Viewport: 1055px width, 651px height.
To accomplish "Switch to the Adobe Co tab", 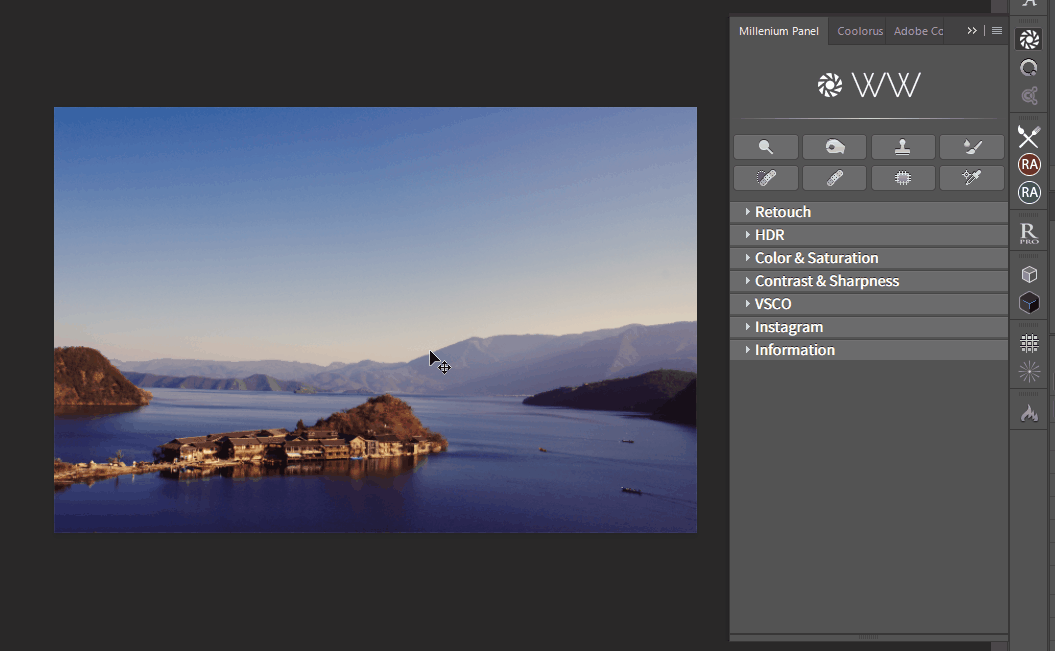I will [918, 31].
